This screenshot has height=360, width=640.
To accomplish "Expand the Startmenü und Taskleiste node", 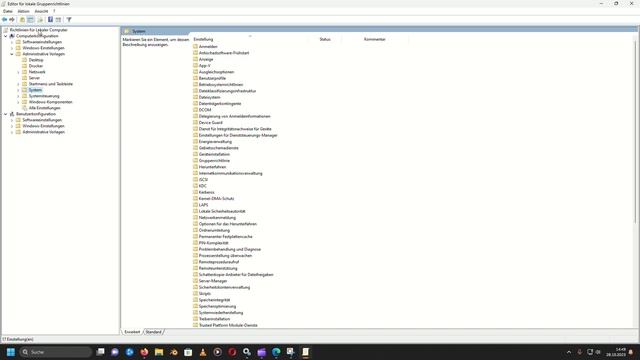I will (x=18, y=84).
